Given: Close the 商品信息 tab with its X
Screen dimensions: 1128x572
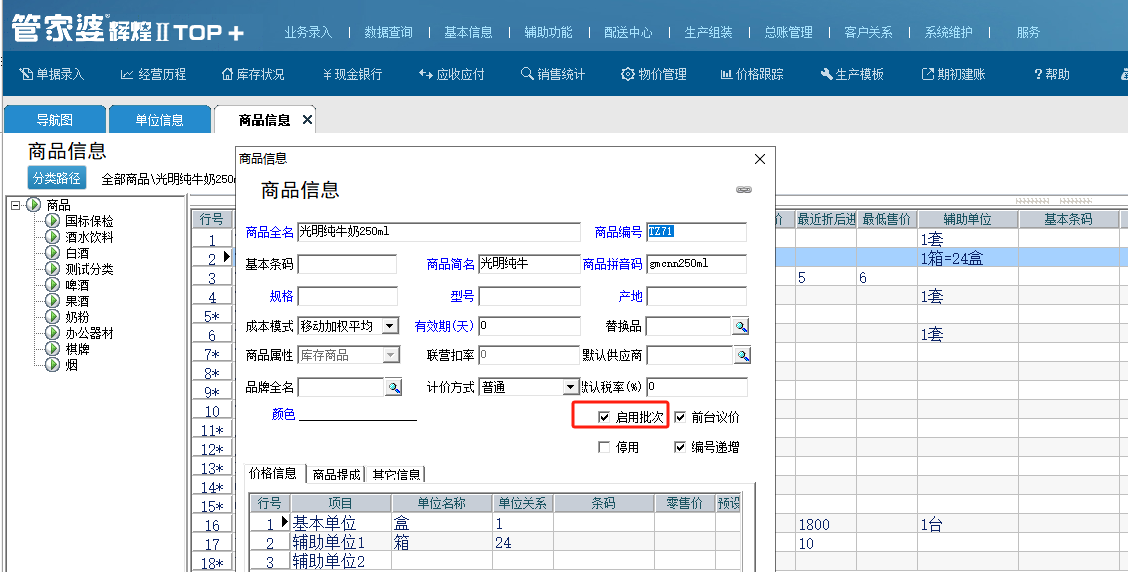Looking at the screenshot, I should pos(307,120).
